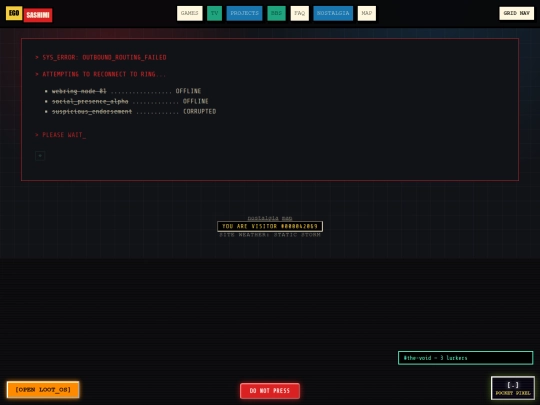Image resolution: width=540 pixels, height=405 pixels.
Task: Open the #the-void lurkers chat bar
Action: (465, 358)
